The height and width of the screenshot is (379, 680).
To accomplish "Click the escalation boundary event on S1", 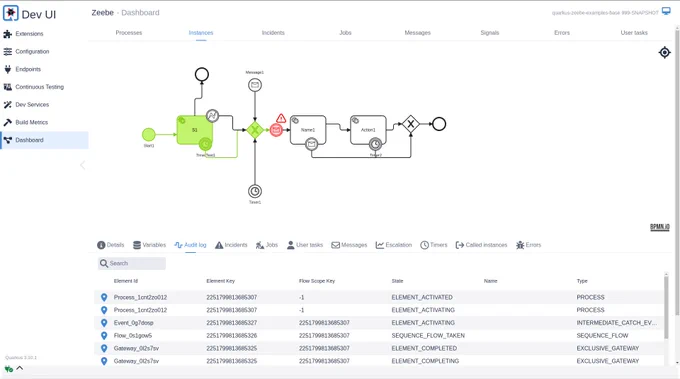I will [x=212, y=116].
